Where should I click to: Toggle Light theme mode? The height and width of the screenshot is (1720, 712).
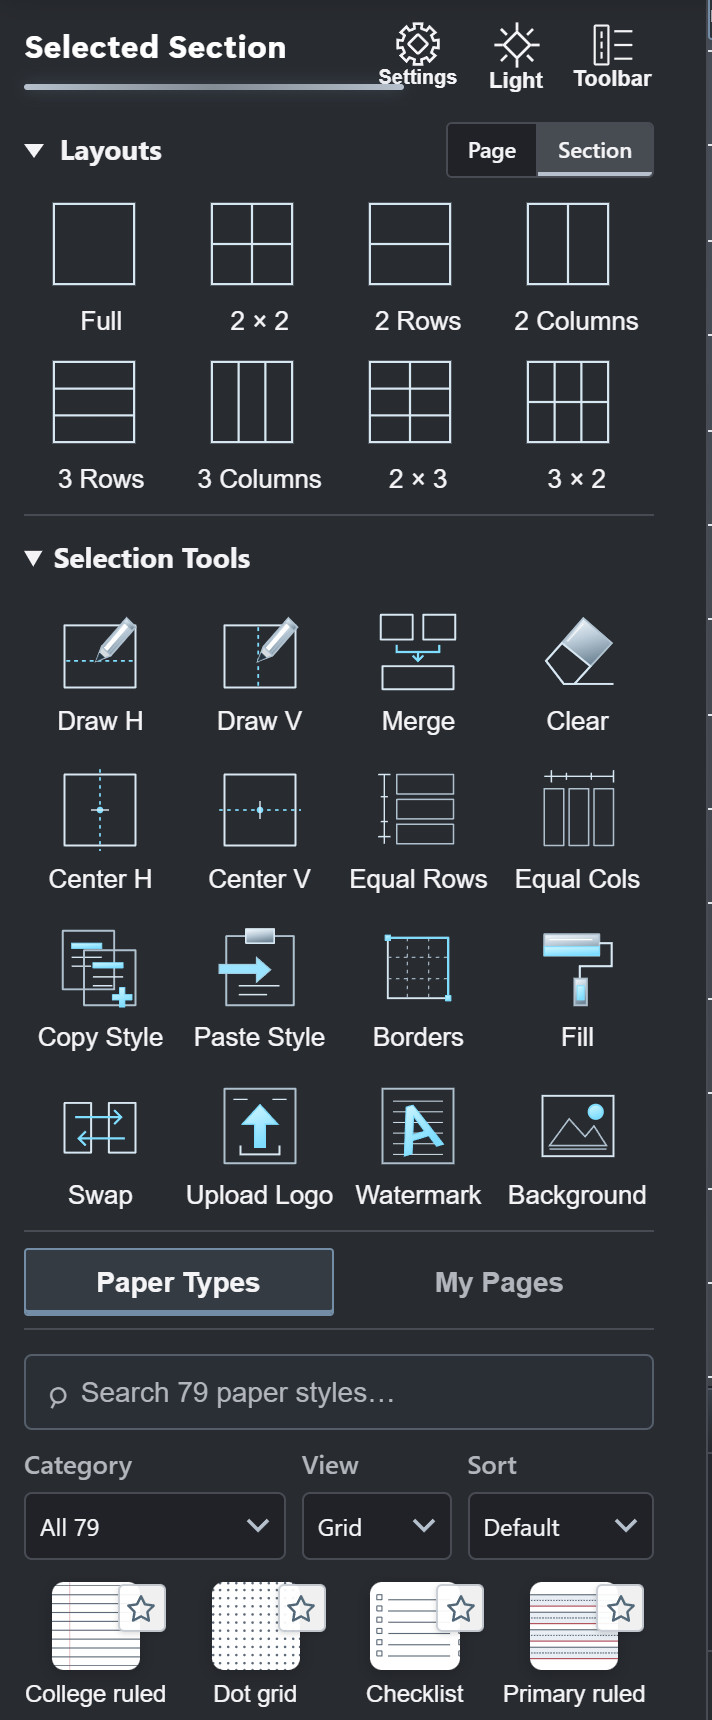pos(516,57)
